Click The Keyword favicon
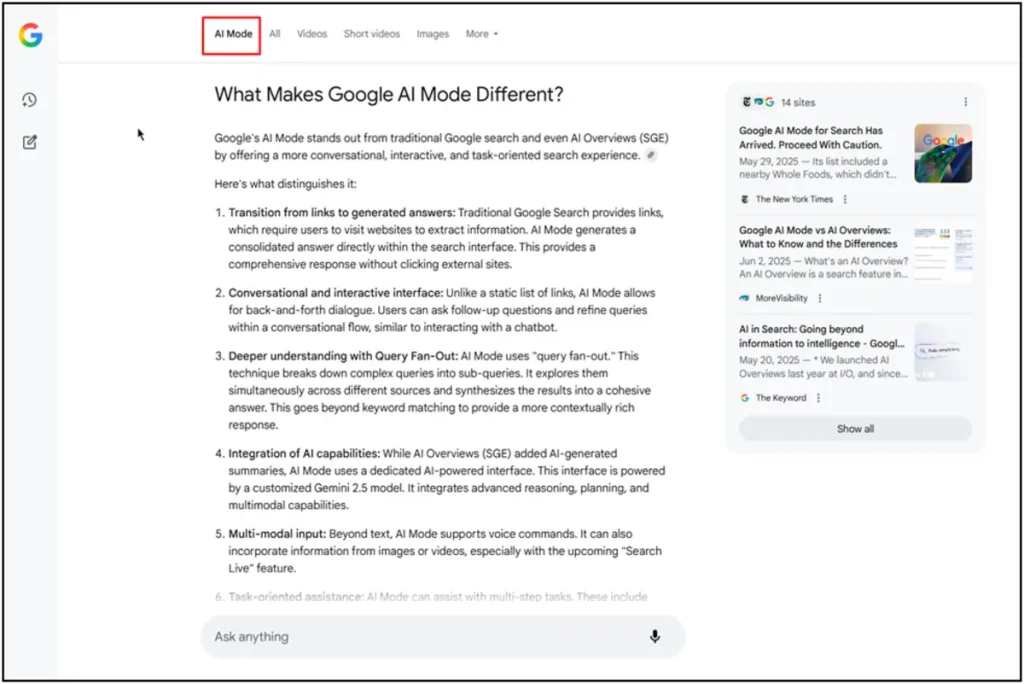The width and height of the screenshot is (1024, 684). (x=744, y=397)
